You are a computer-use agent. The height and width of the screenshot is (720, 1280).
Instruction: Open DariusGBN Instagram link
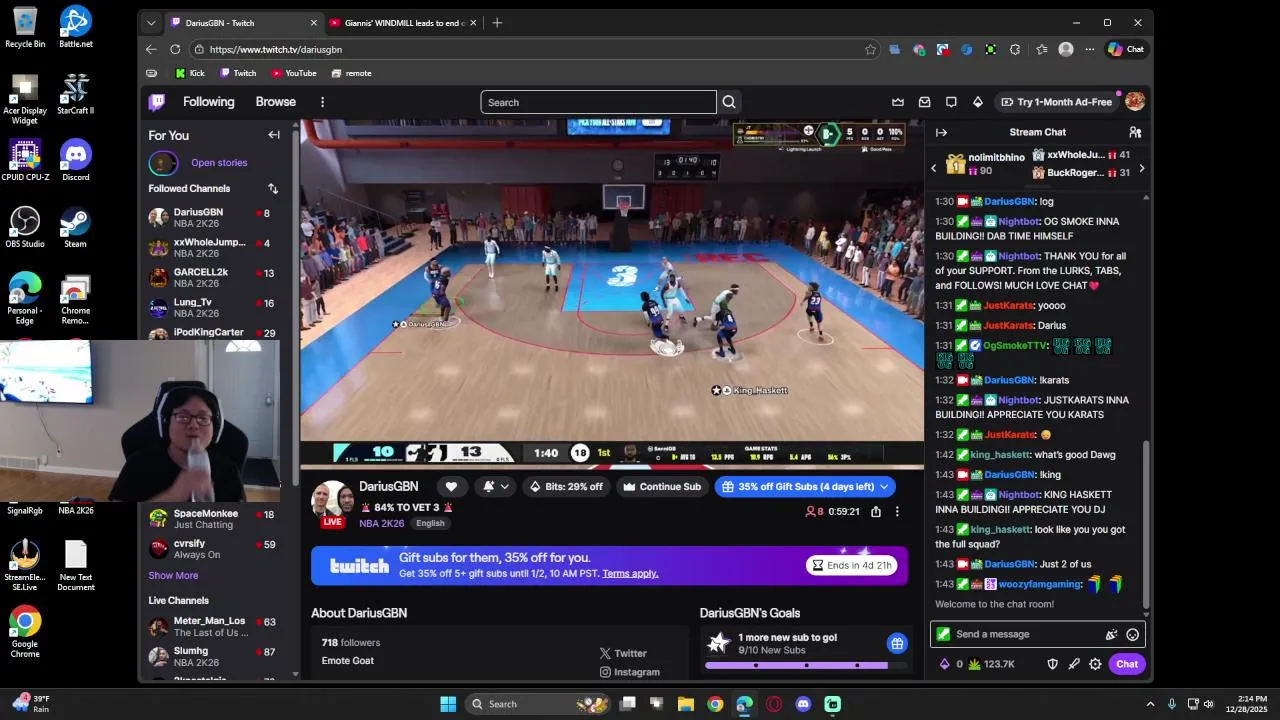pos(630,672)
